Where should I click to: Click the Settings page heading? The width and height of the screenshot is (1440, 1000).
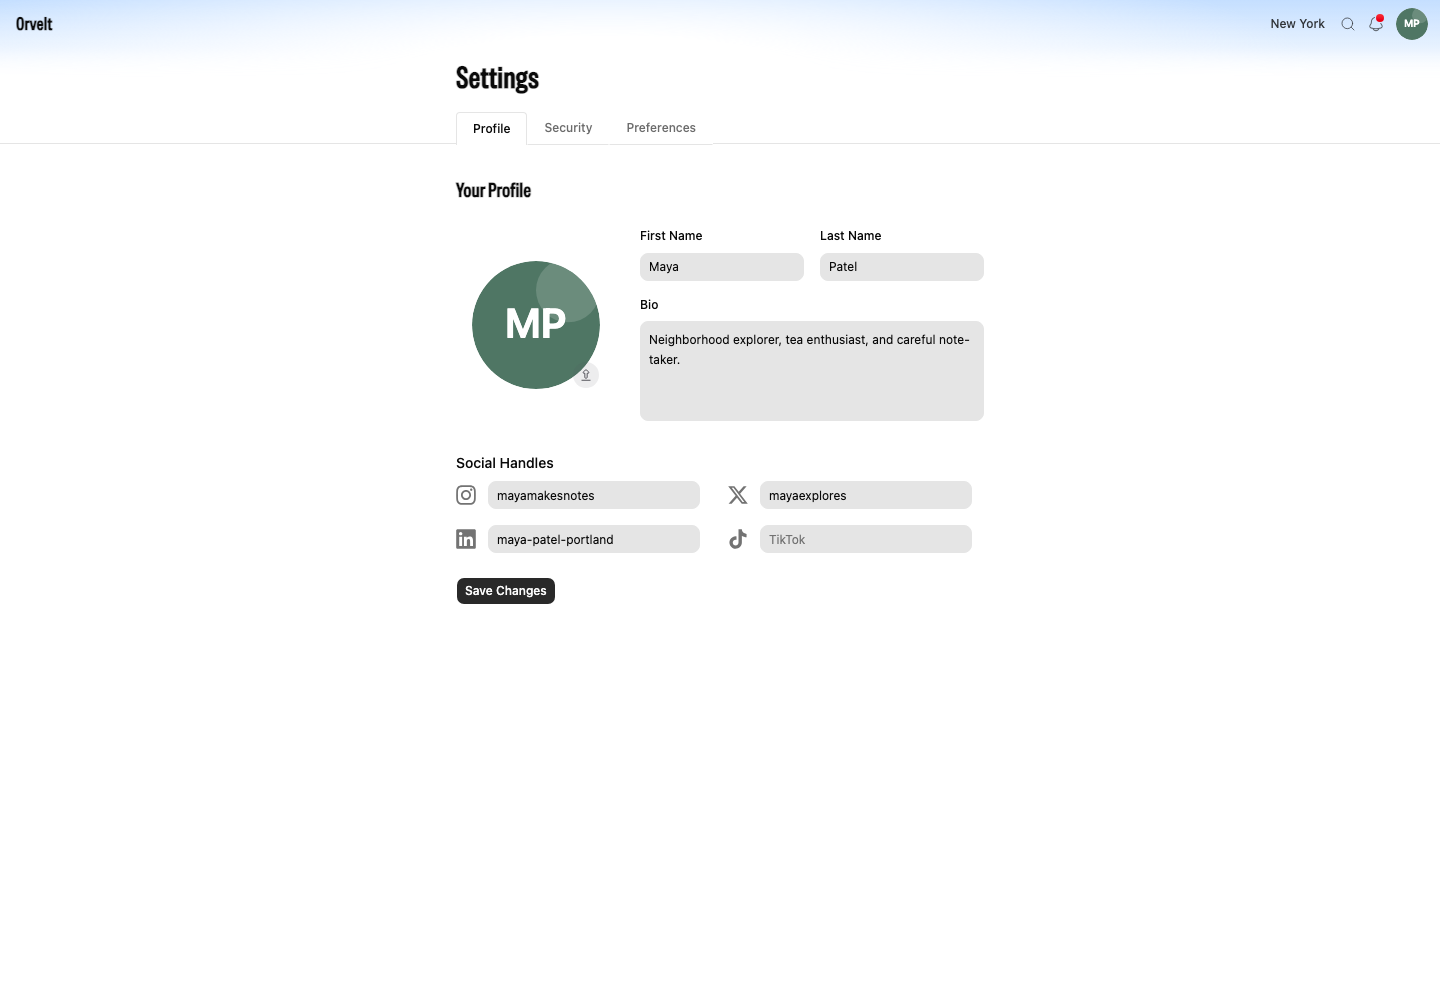pos(497,78)
